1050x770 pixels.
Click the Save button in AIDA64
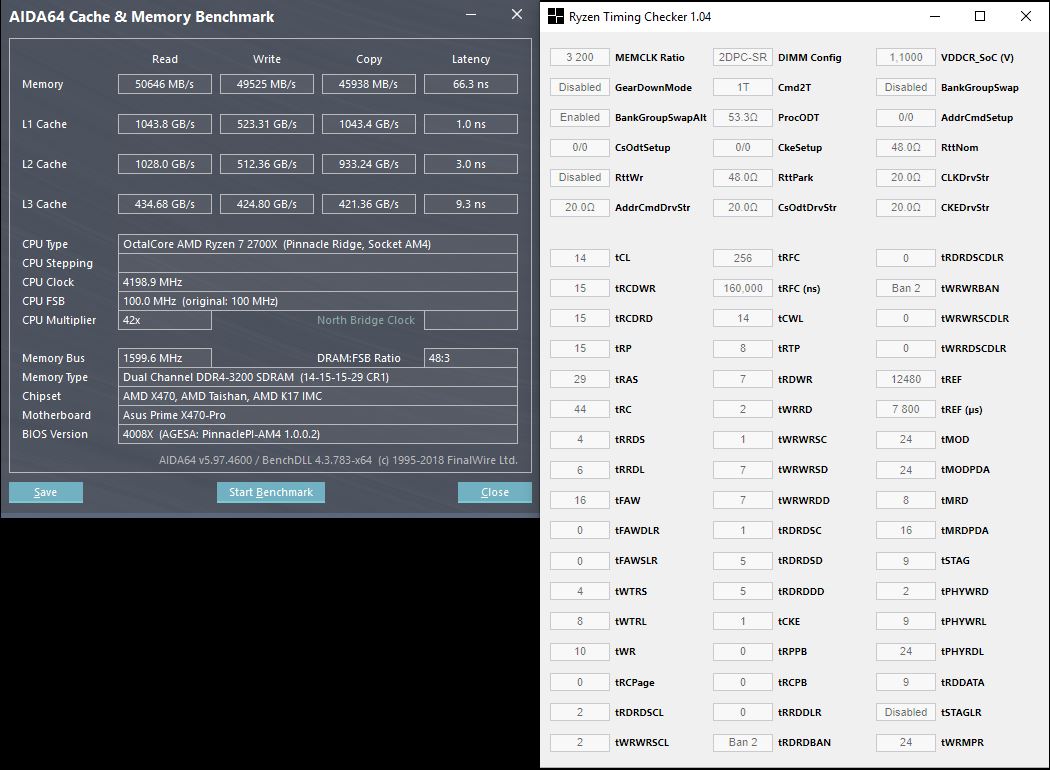coord(46,492)
